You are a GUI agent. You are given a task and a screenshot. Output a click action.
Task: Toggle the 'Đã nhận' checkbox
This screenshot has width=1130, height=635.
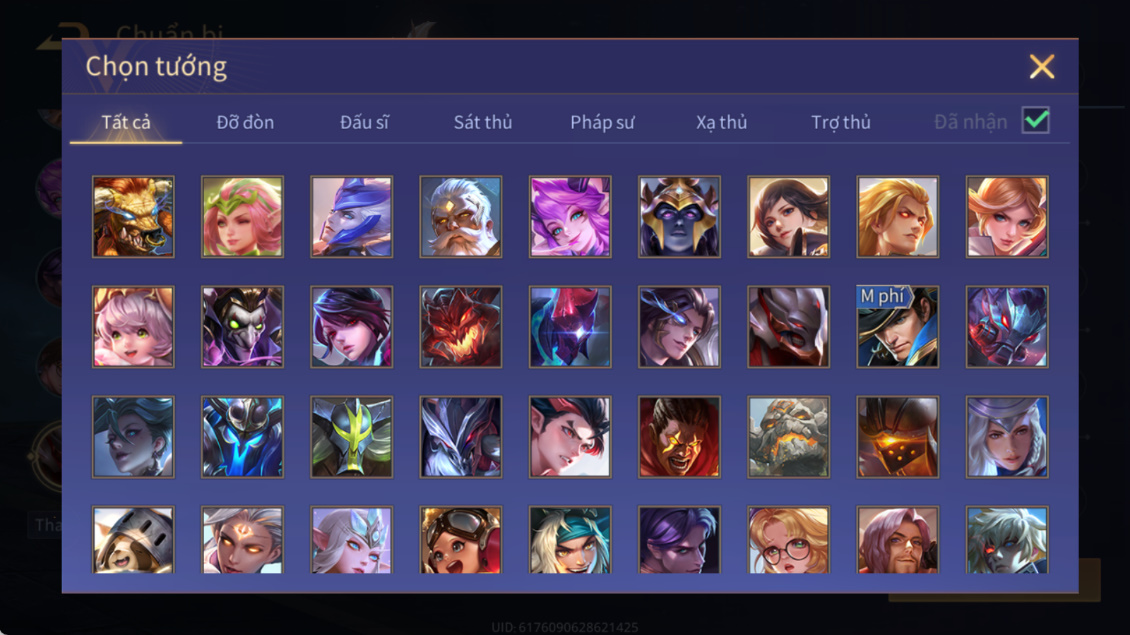[1036, 120]
